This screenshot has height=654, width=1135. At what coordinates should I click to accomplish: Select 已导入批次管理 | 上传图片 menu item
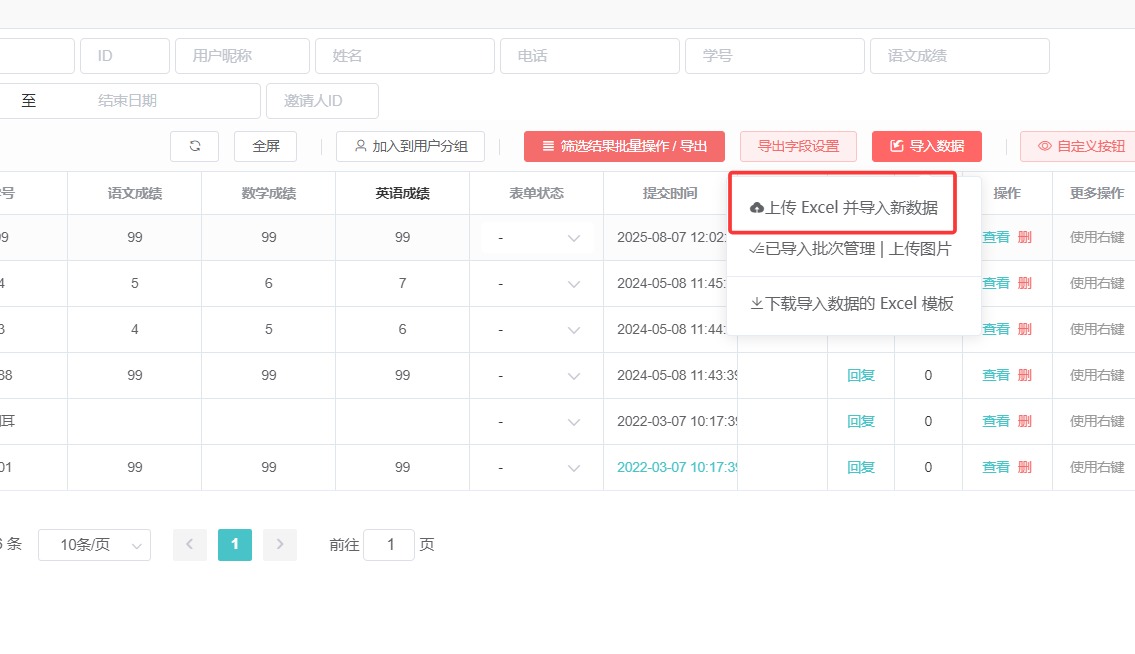tap(850, 249)
